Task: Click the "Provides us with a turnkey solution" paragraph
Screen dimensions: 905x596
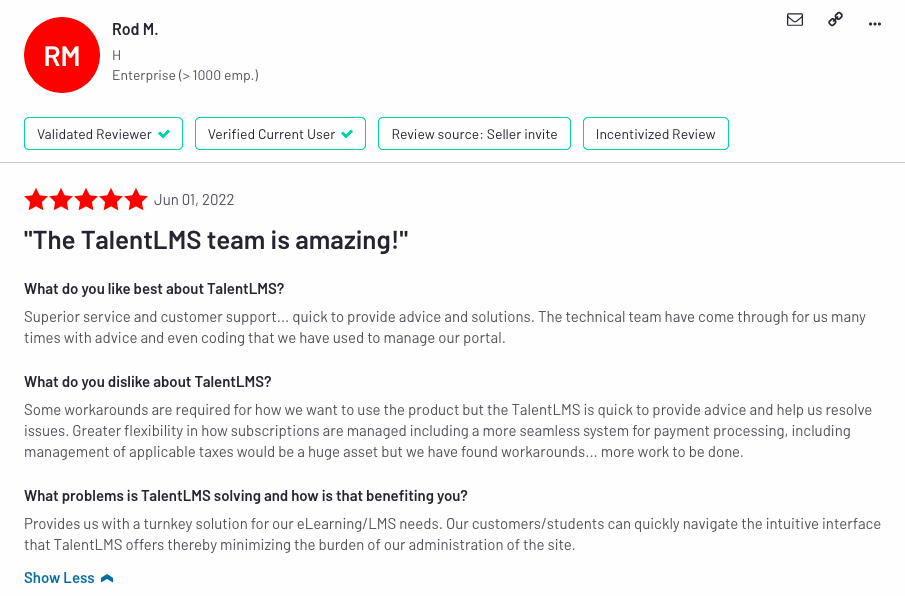Action: tap(452, 534)
